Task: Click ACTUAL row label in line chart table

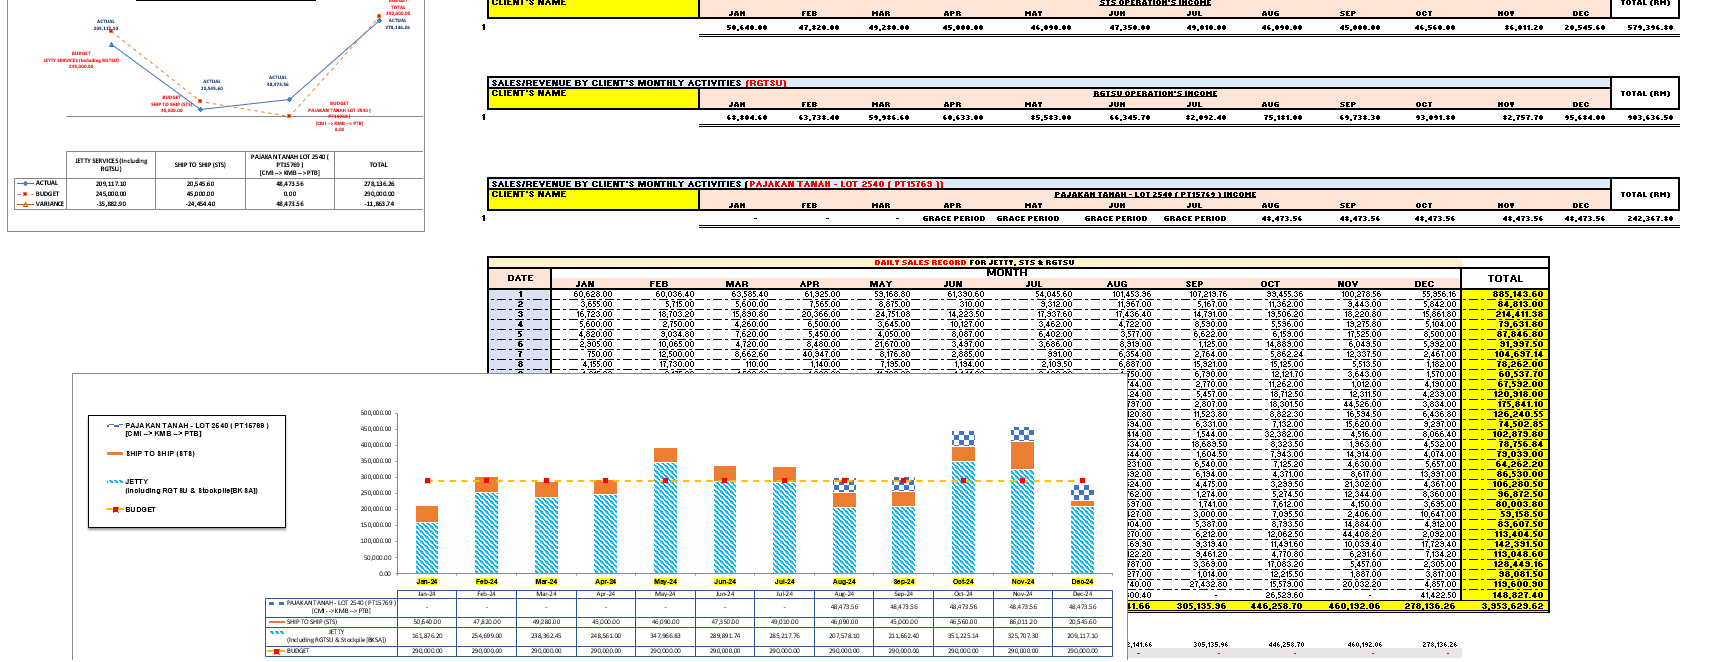Action: [x=47, y=183]
